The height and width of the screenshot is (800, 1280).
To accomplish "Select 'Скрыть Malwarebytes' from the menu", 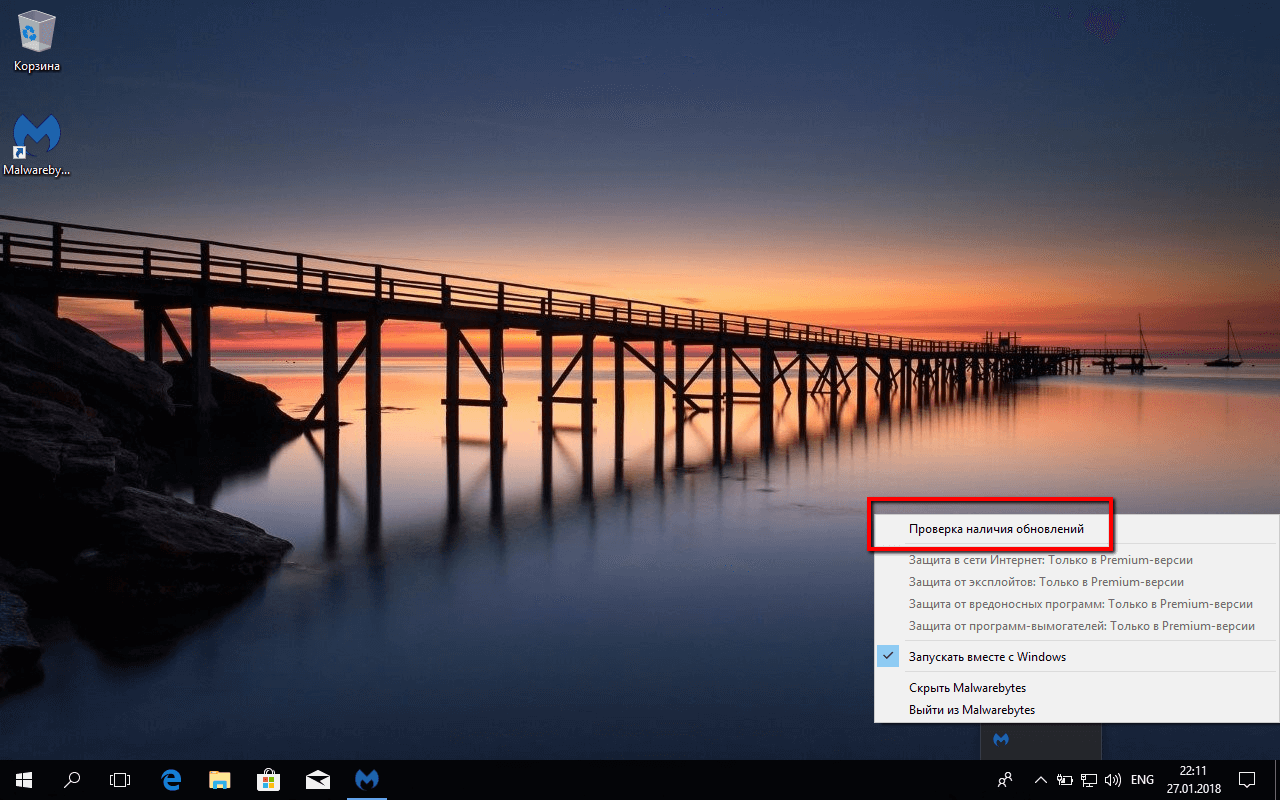I will (x=1077, y=688).
